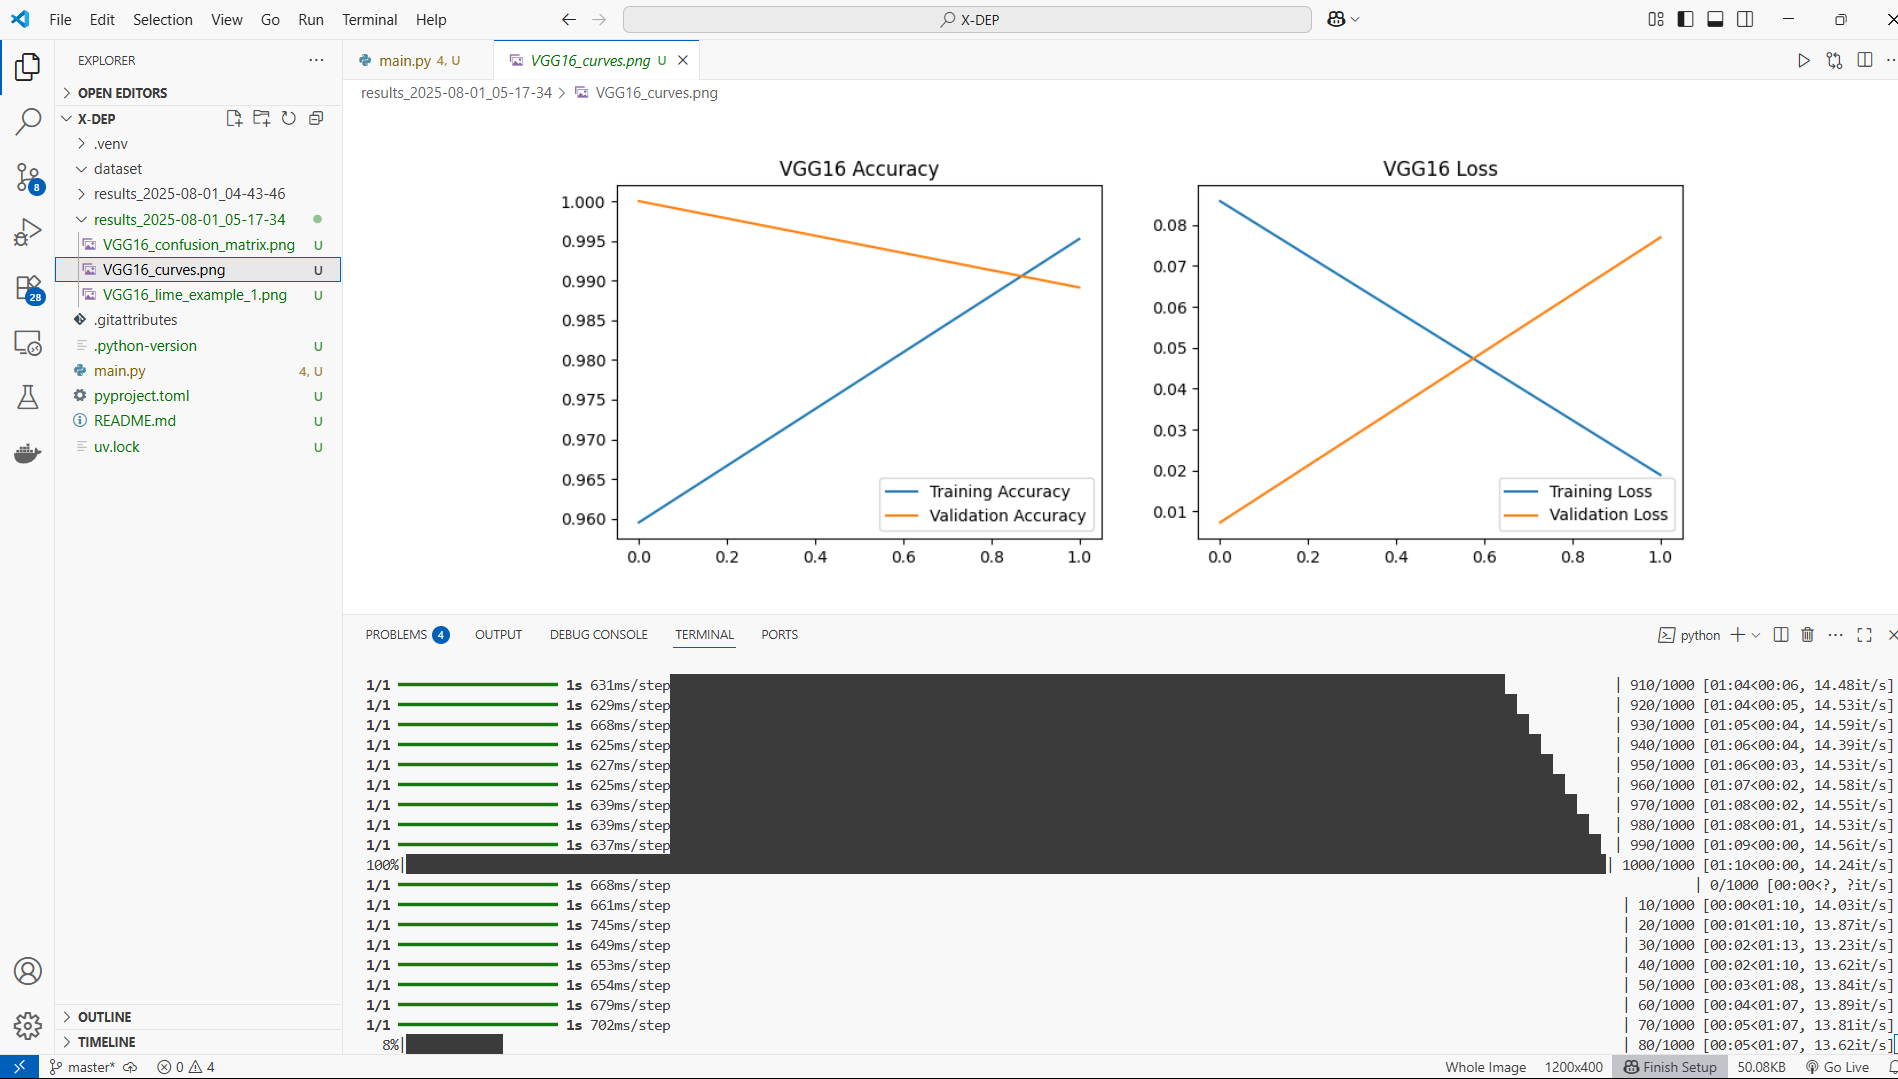Open Run and Debug view
1898x1079 pixels.
coord(27,233)
